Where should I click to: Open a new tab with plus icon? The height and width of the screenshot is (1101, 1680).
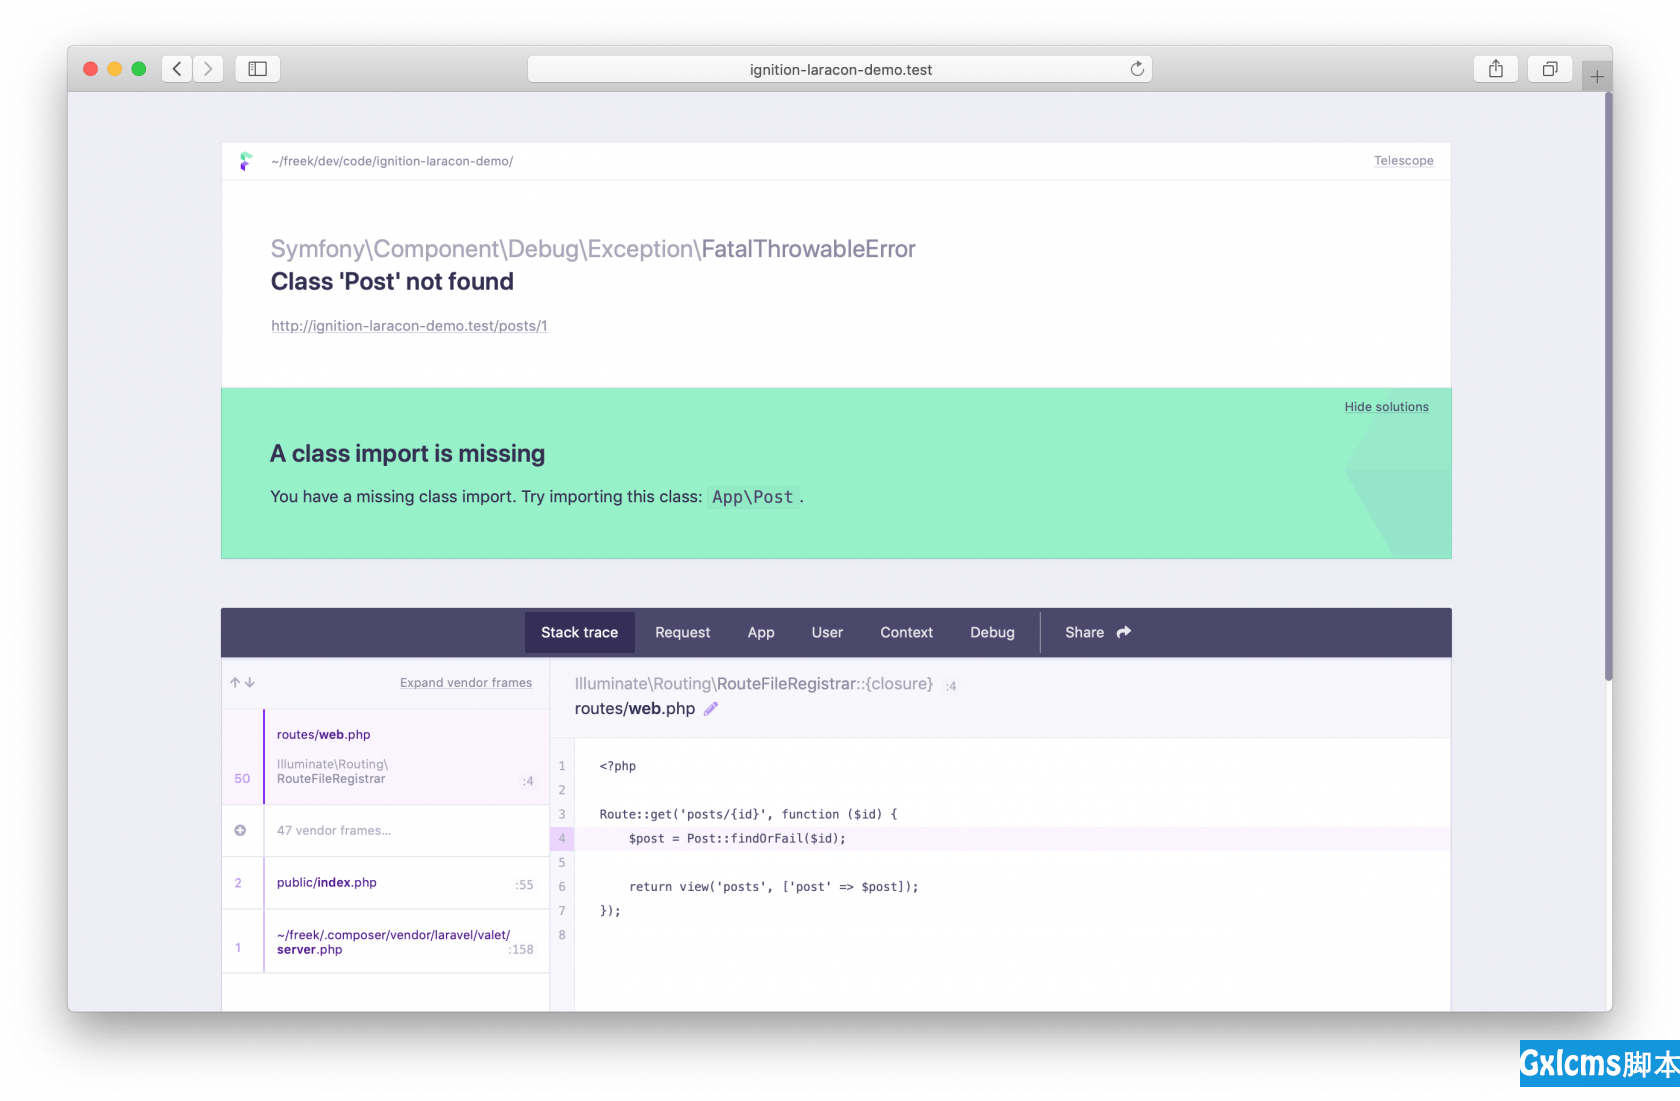(x=1596, y=77)
